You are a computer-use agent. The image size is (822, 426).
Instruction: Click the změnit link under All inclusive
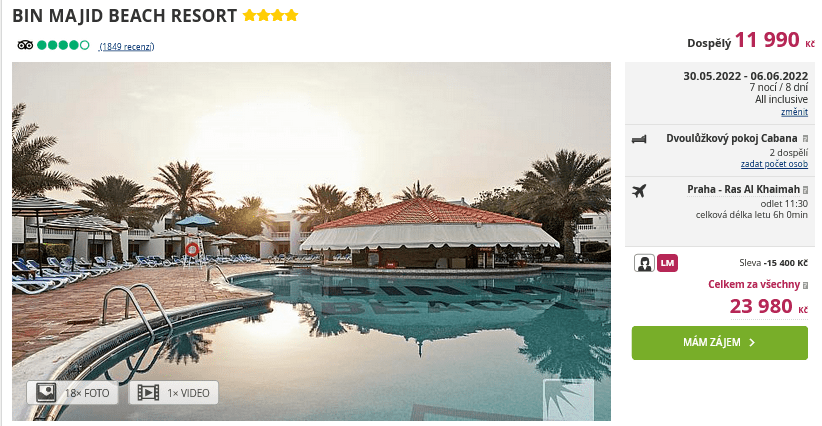794,112
